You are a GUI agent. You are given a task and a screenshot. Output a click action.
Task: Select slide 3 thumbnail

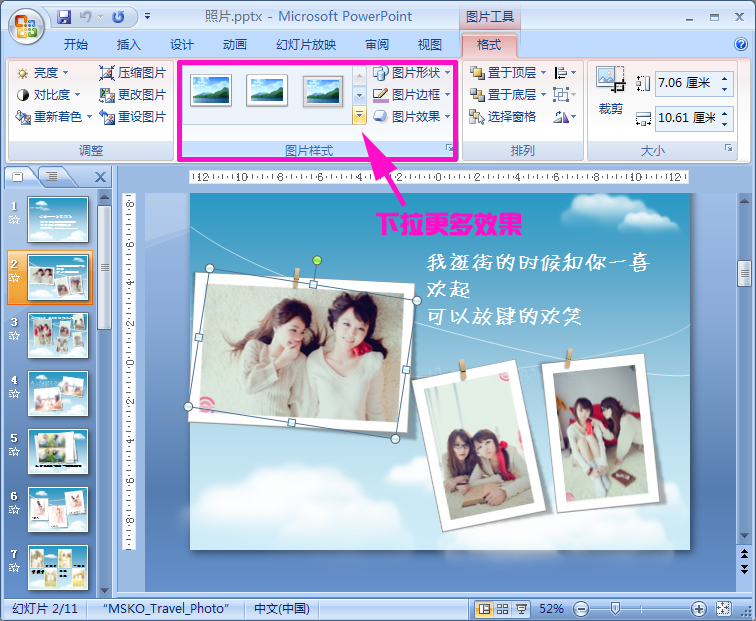[58, 335]
